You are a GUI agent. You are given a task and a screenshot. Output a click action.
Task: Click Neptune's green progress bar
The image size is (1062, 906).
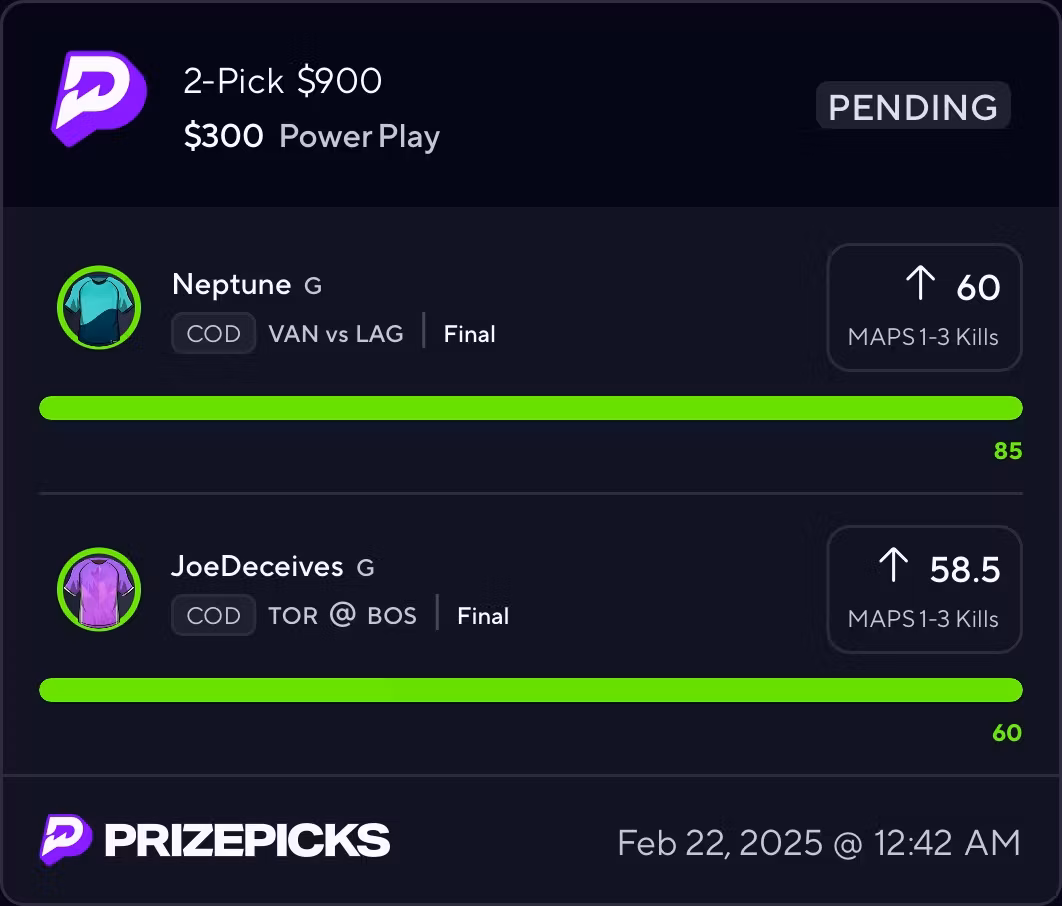(x=530, y=408)
